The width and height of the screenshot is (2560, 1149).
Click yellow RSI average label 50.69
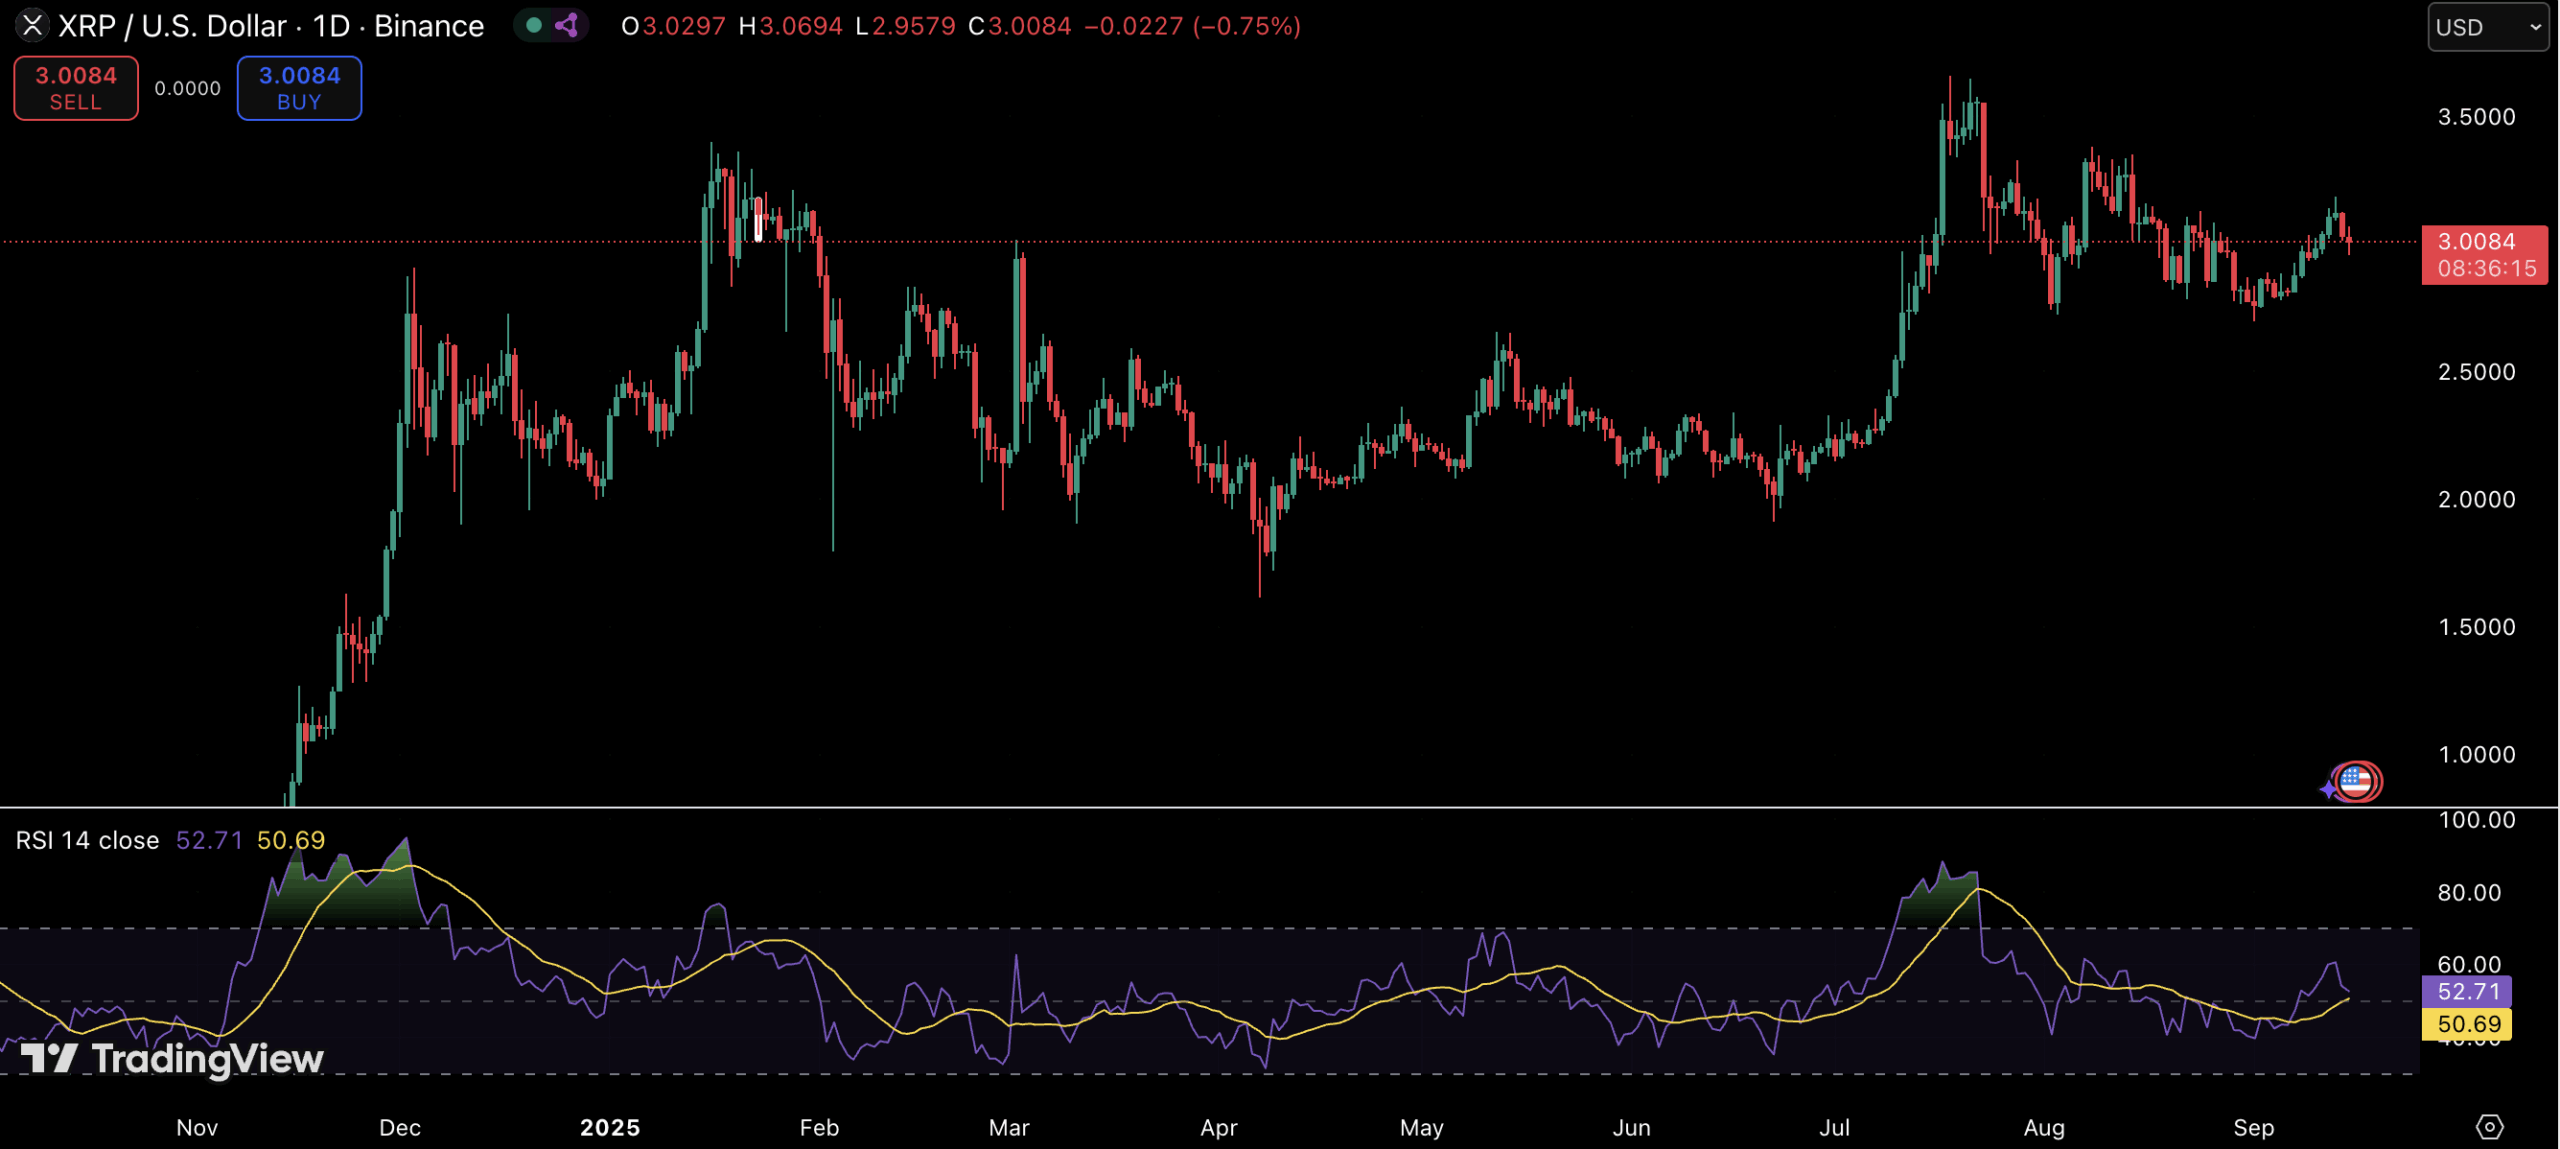pyautogui.click(x=2468, y=1024)
